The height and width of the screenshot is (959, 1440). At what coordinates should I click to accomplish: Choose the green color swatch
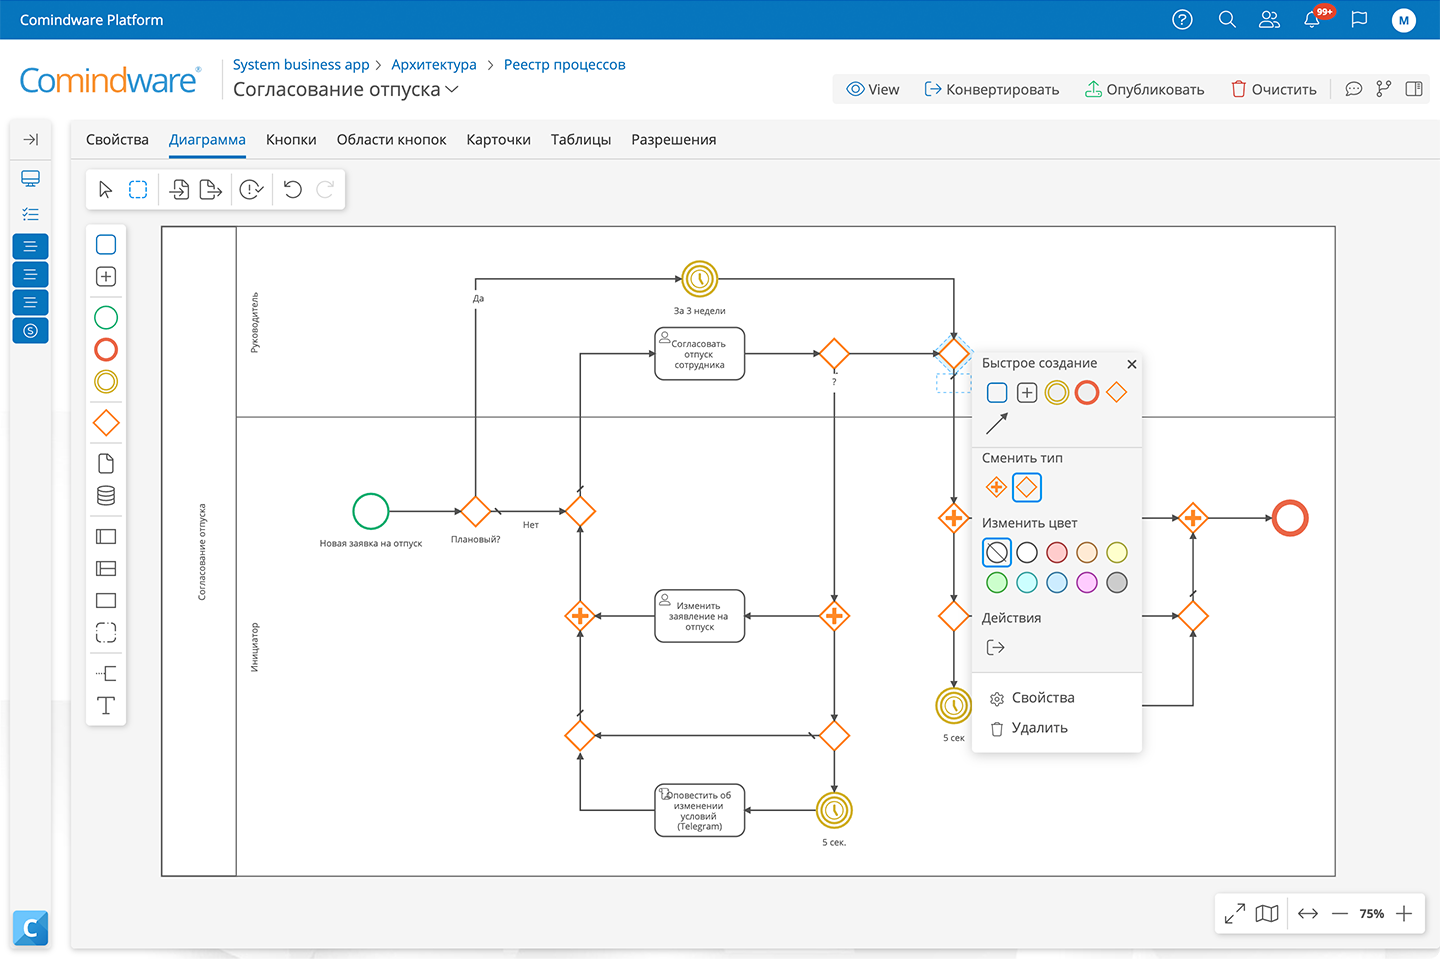click(997, 583)
